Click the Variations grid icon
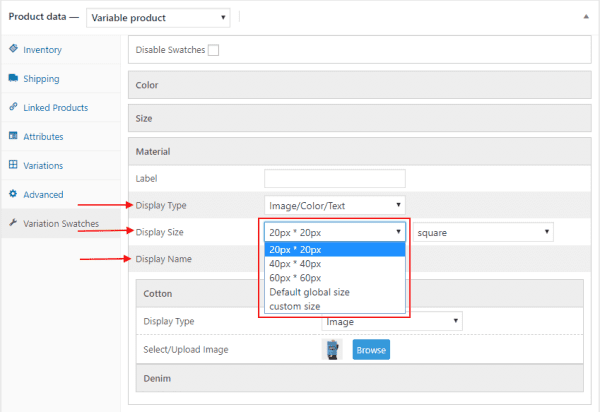 point(13,164)
